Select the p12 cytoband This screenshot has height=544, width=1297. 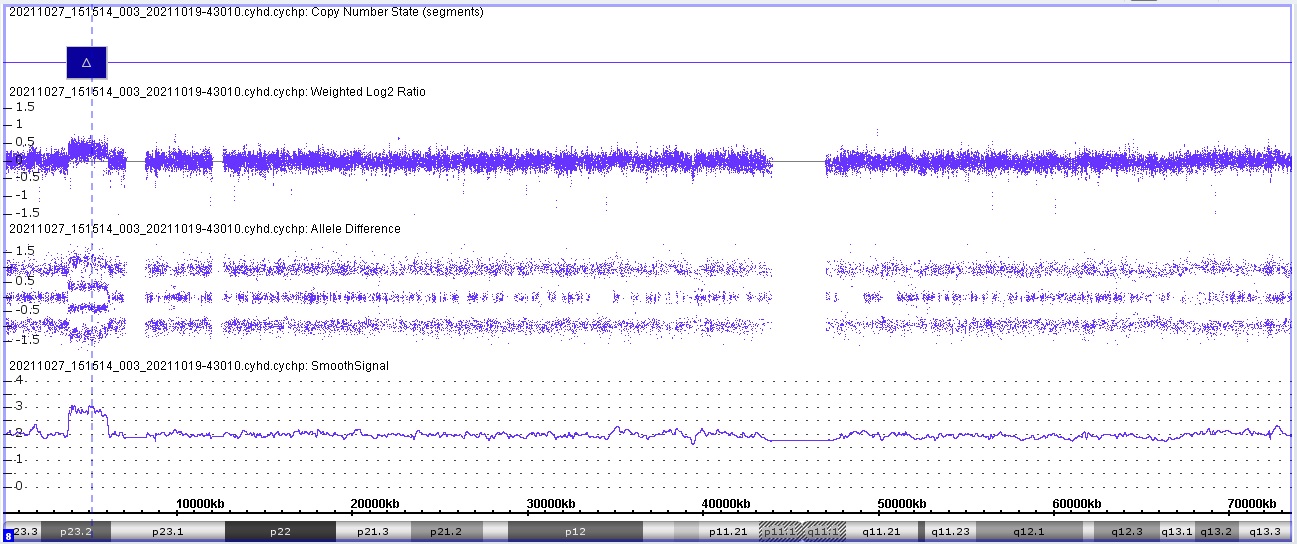coord(574,532)
